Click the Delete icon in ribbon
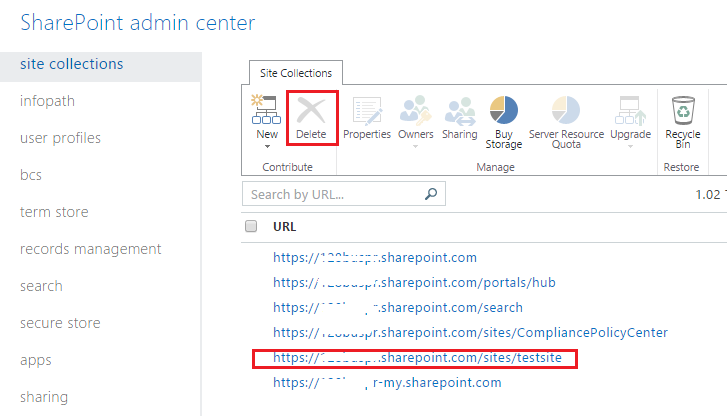 pyautogui.click(x=311, y=111)
